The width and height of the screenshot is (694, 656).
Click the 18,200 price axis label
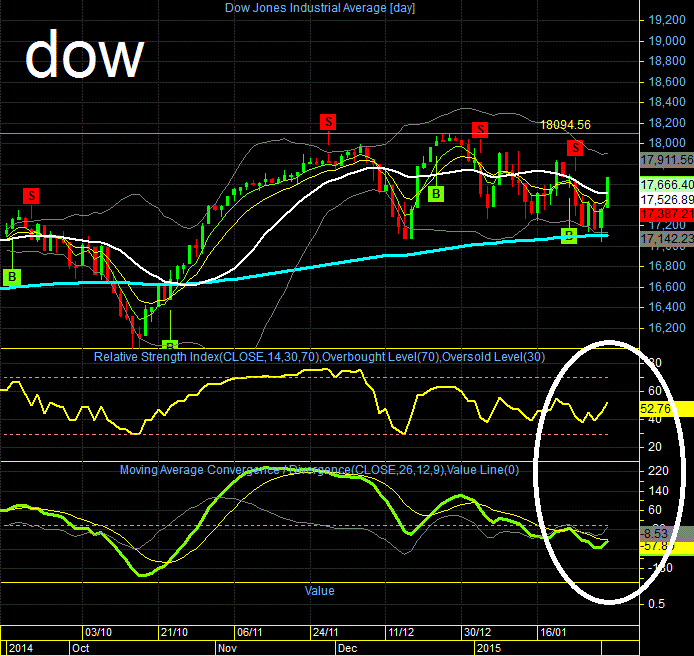tap(667, 123)
